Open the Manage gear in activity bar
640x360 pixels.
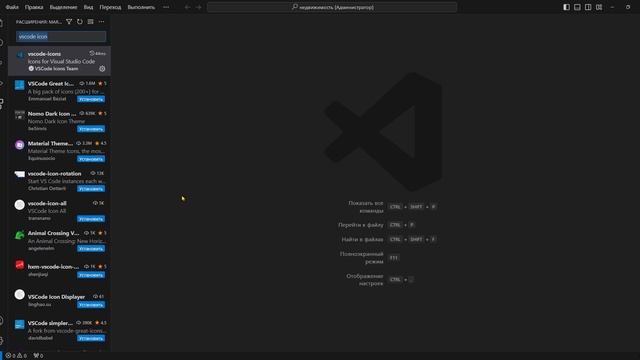coord(2,340)
